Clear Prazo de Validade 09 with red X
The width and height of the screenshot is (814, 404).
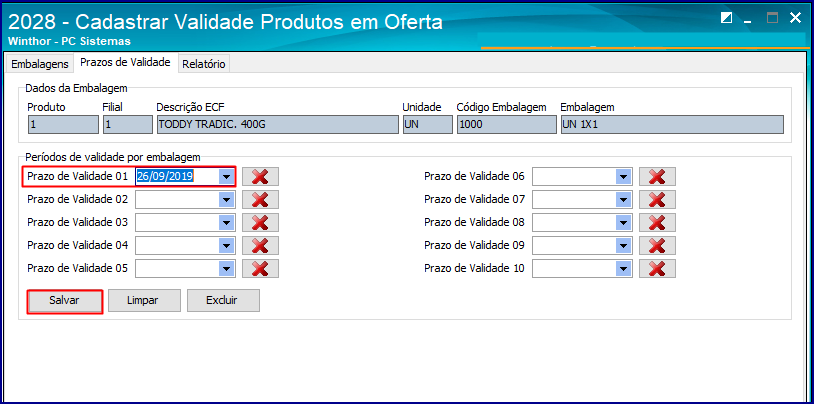[x=657, y=245]
